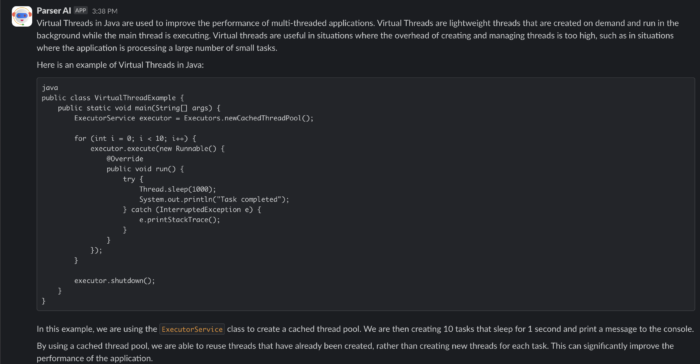Open the Parser AI robot avatar
The height and width of the screenshot is (364, 700).
click(22, 17)
